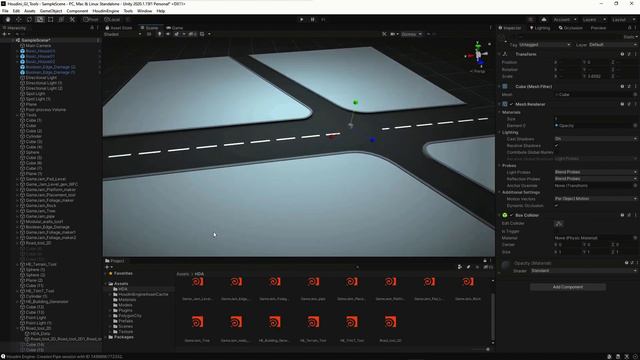
Task: Click the Pause button
Action: coord(313,19)
